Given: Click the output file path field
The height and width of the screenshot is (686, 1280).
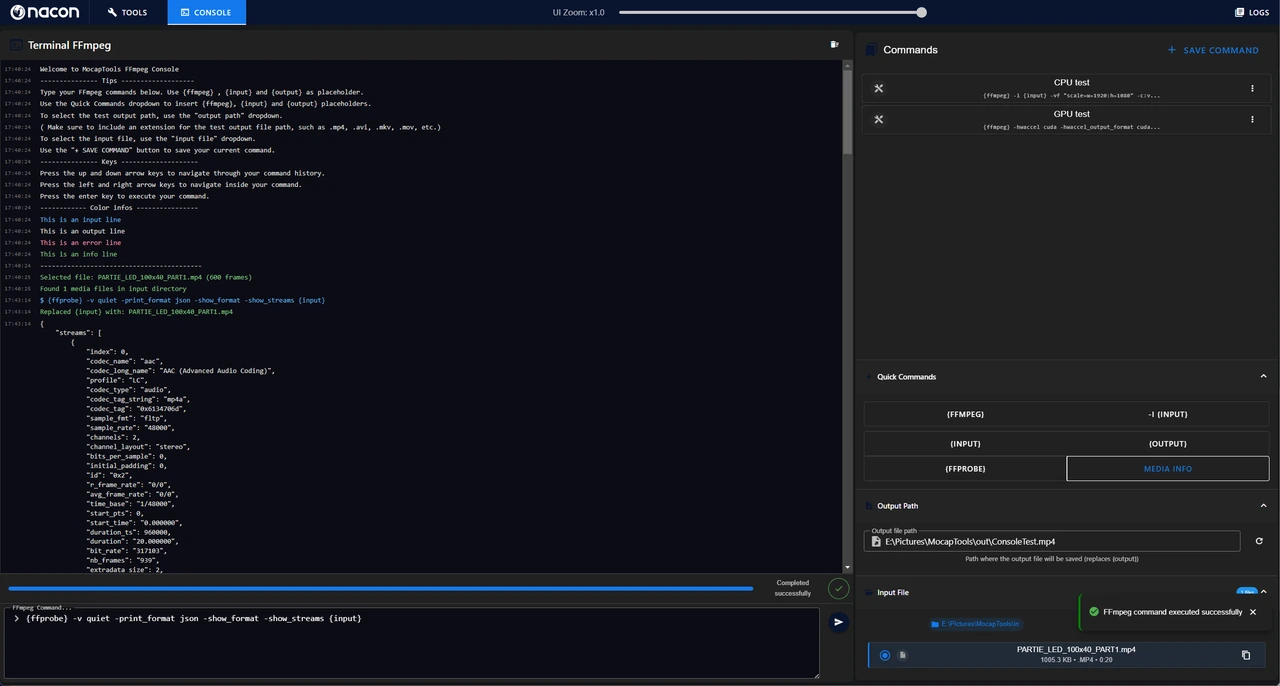Looking at the screenshot, I should [1052, 541].
